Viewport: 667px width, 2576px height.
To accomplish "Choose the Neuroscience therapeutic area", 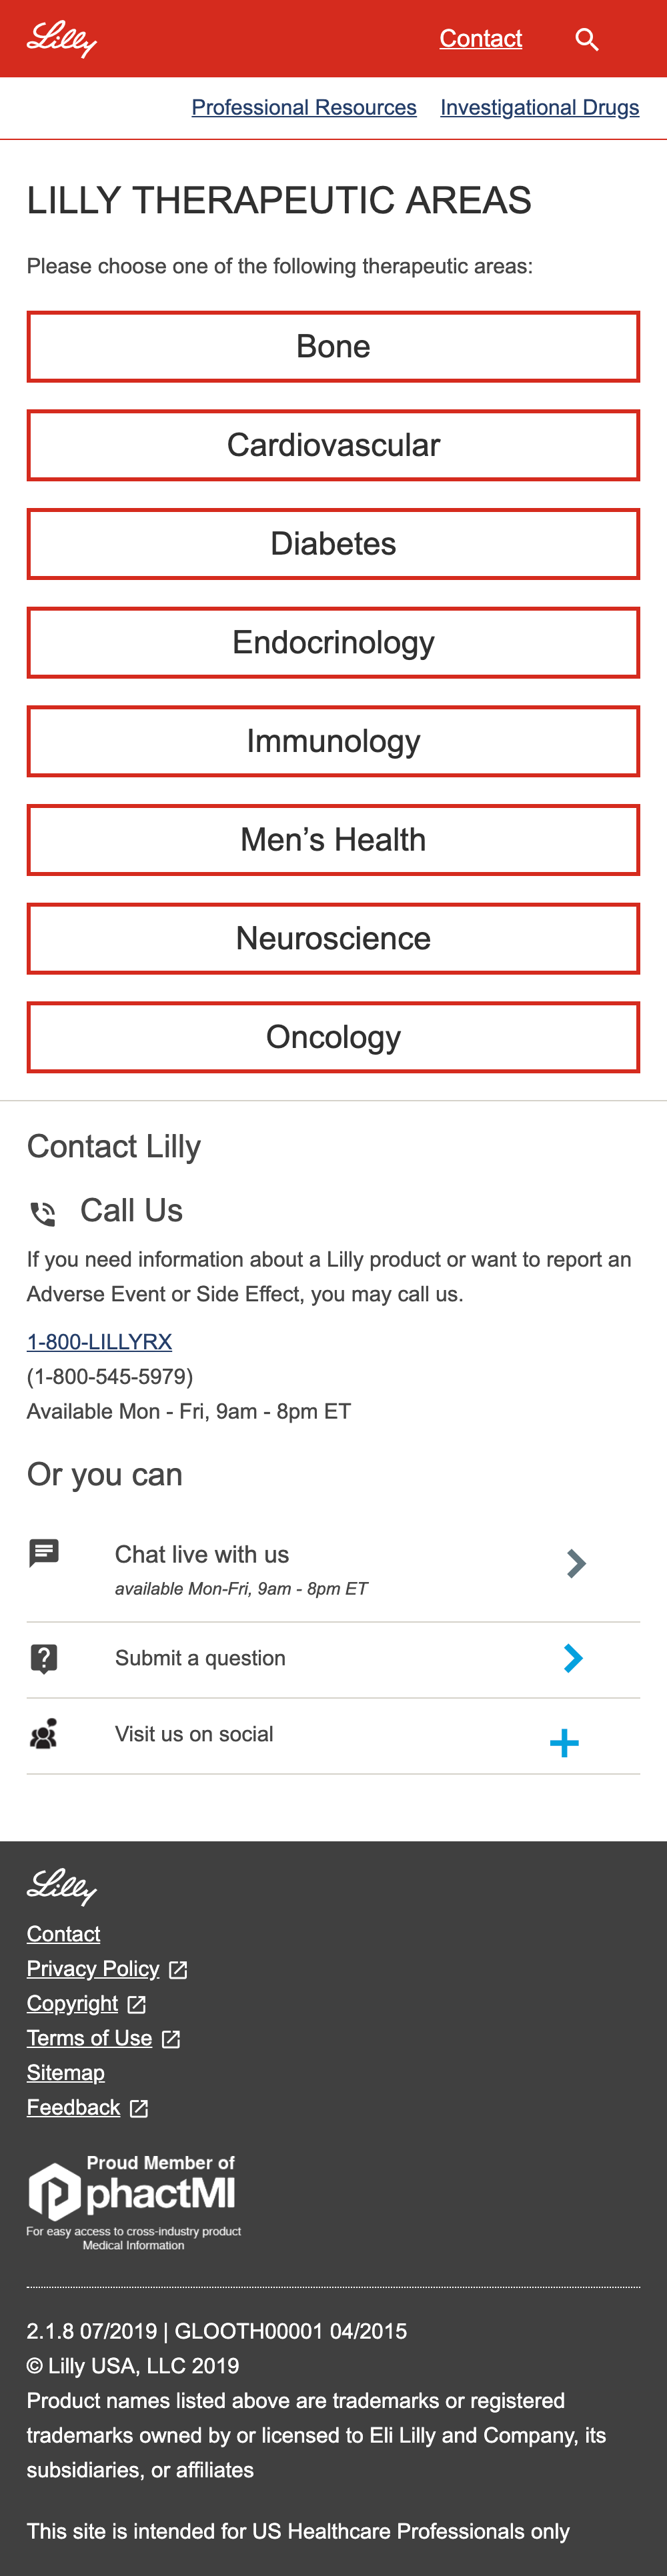I will pyautogui.click(x=333, y=939).
